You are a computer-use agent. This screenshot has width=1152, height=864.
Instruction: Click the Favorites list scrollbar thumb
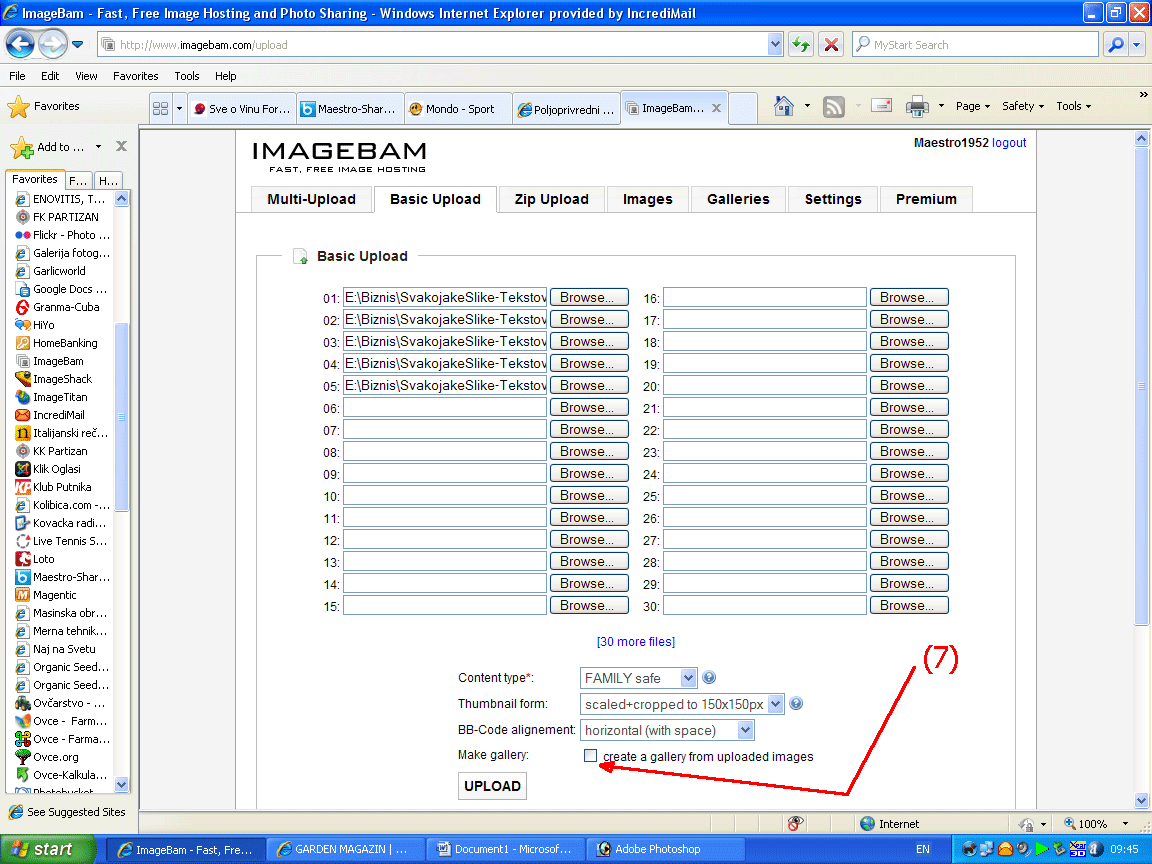click(x=122, y=417)
